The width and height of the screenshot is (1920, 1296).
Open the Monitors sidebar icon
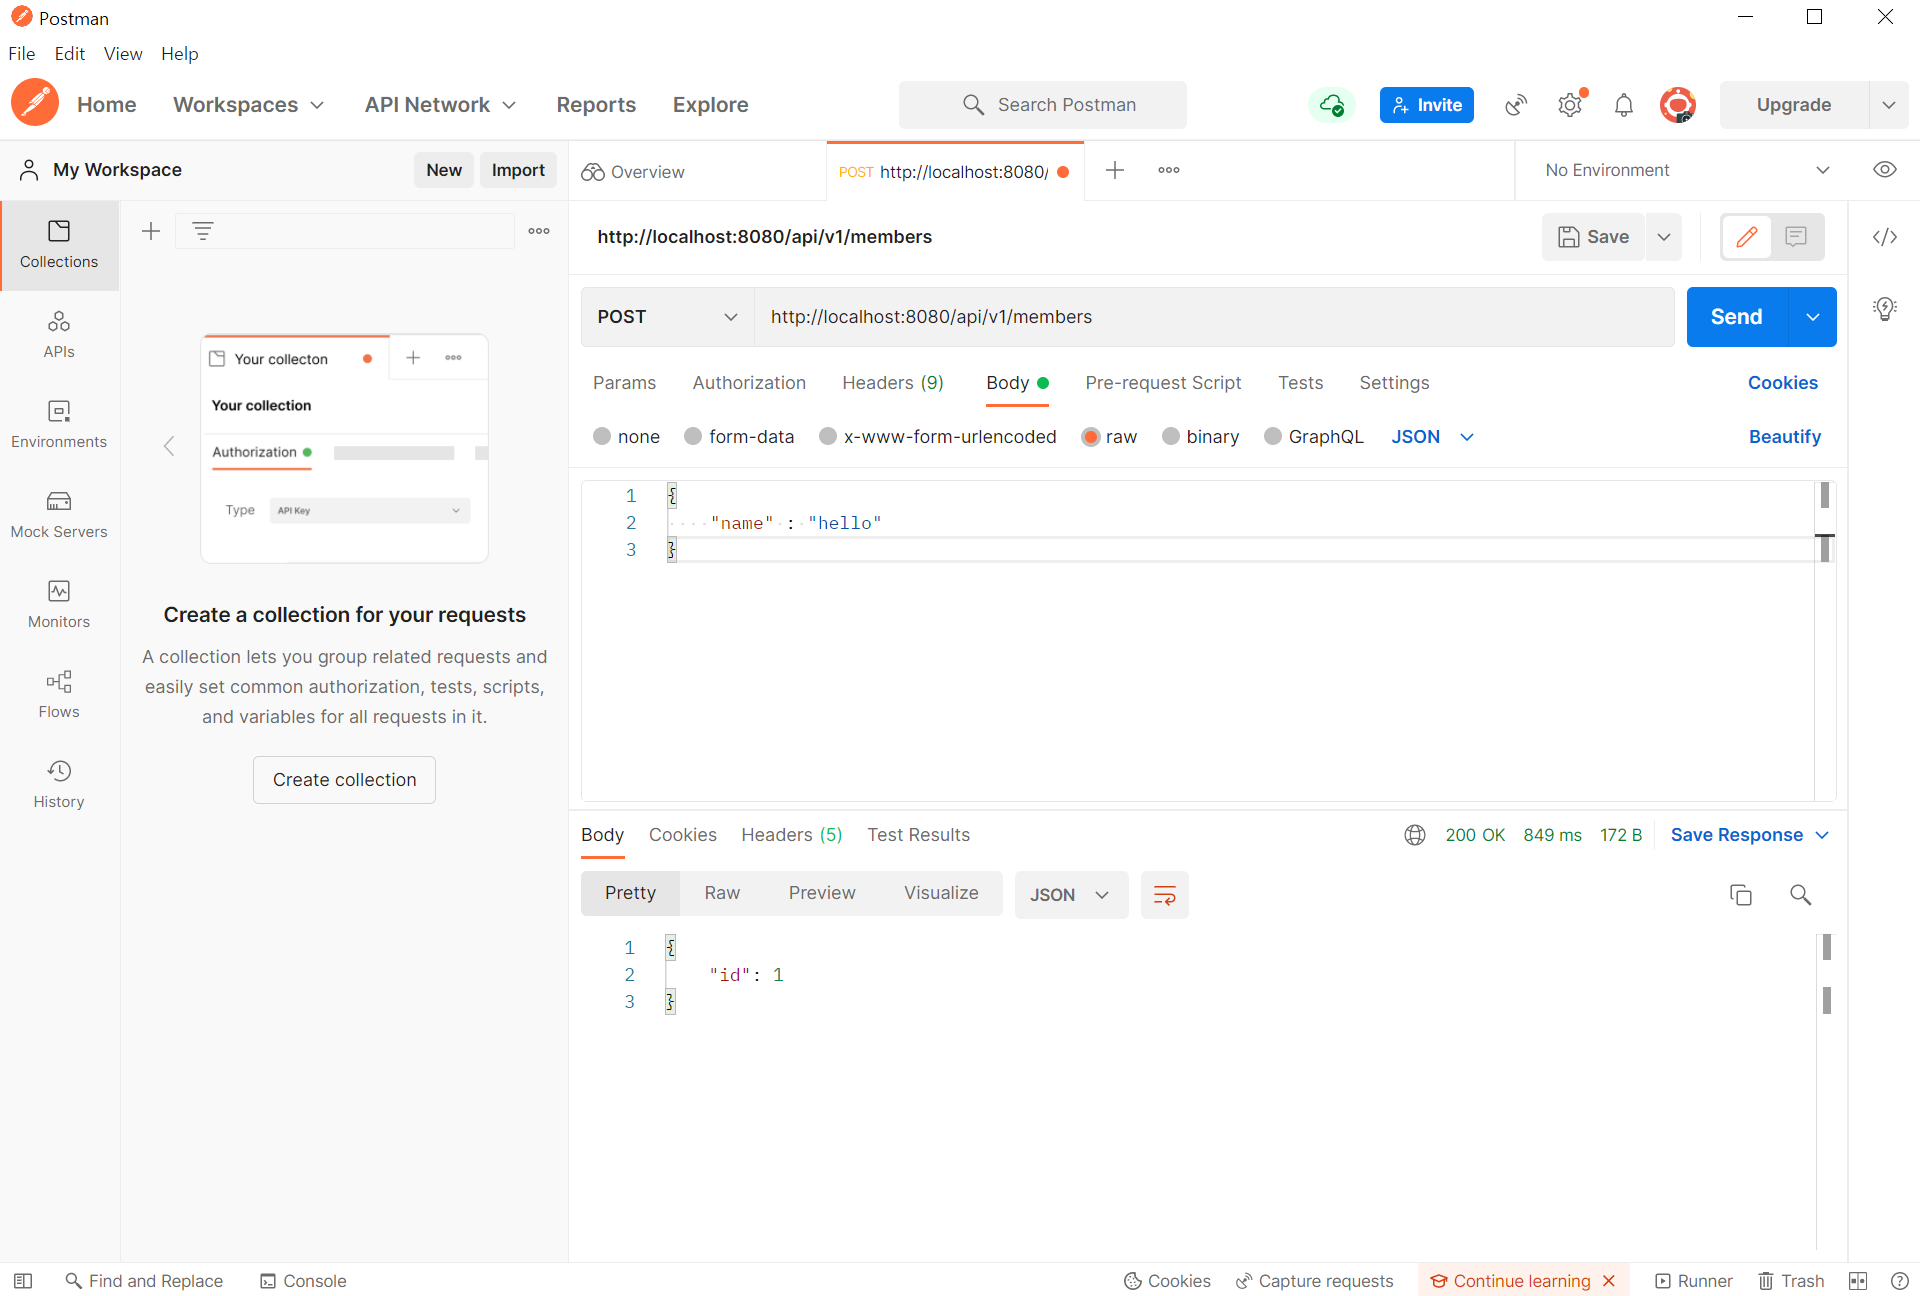(x=59, y=604)
